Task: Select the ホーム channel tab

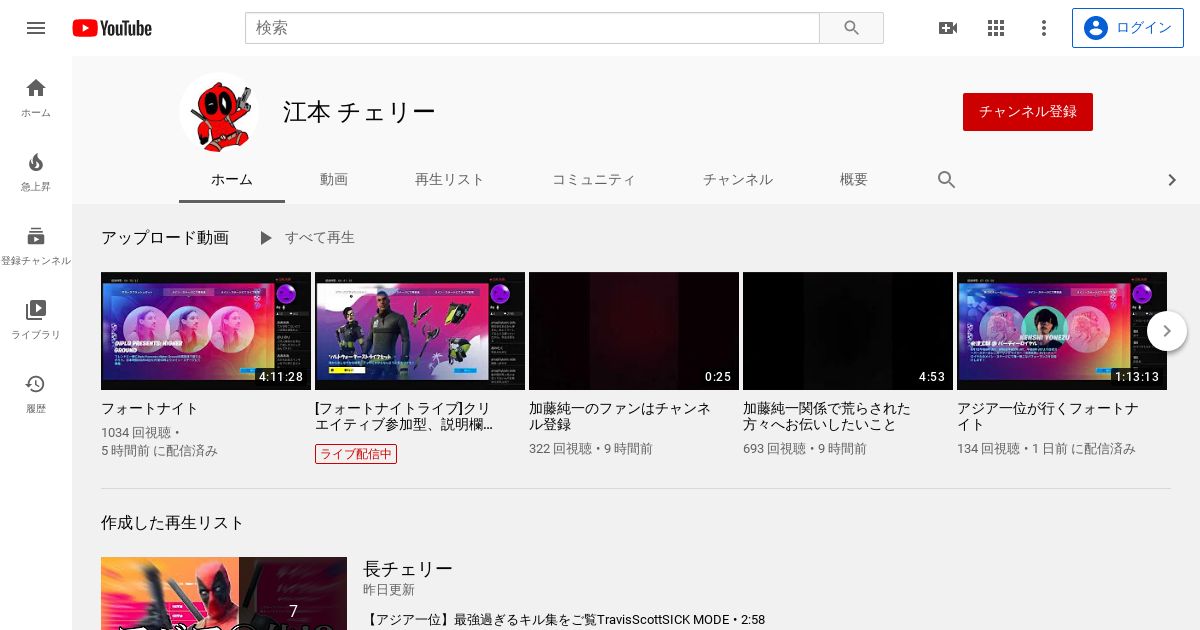Action: click(232, 180)
